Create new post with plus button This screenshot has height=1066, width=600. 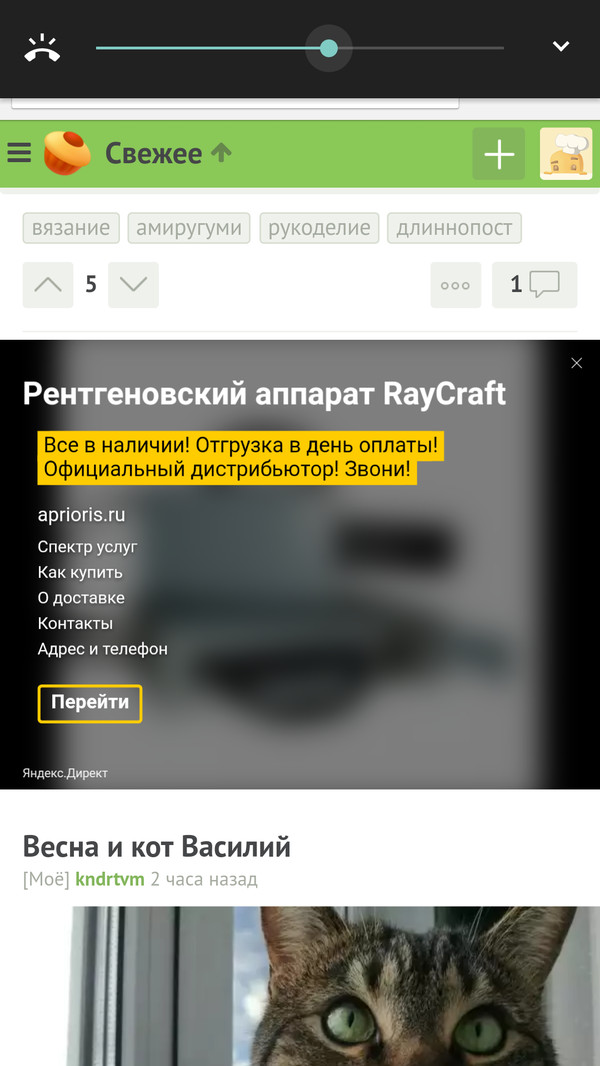click(x=498, y=154)
